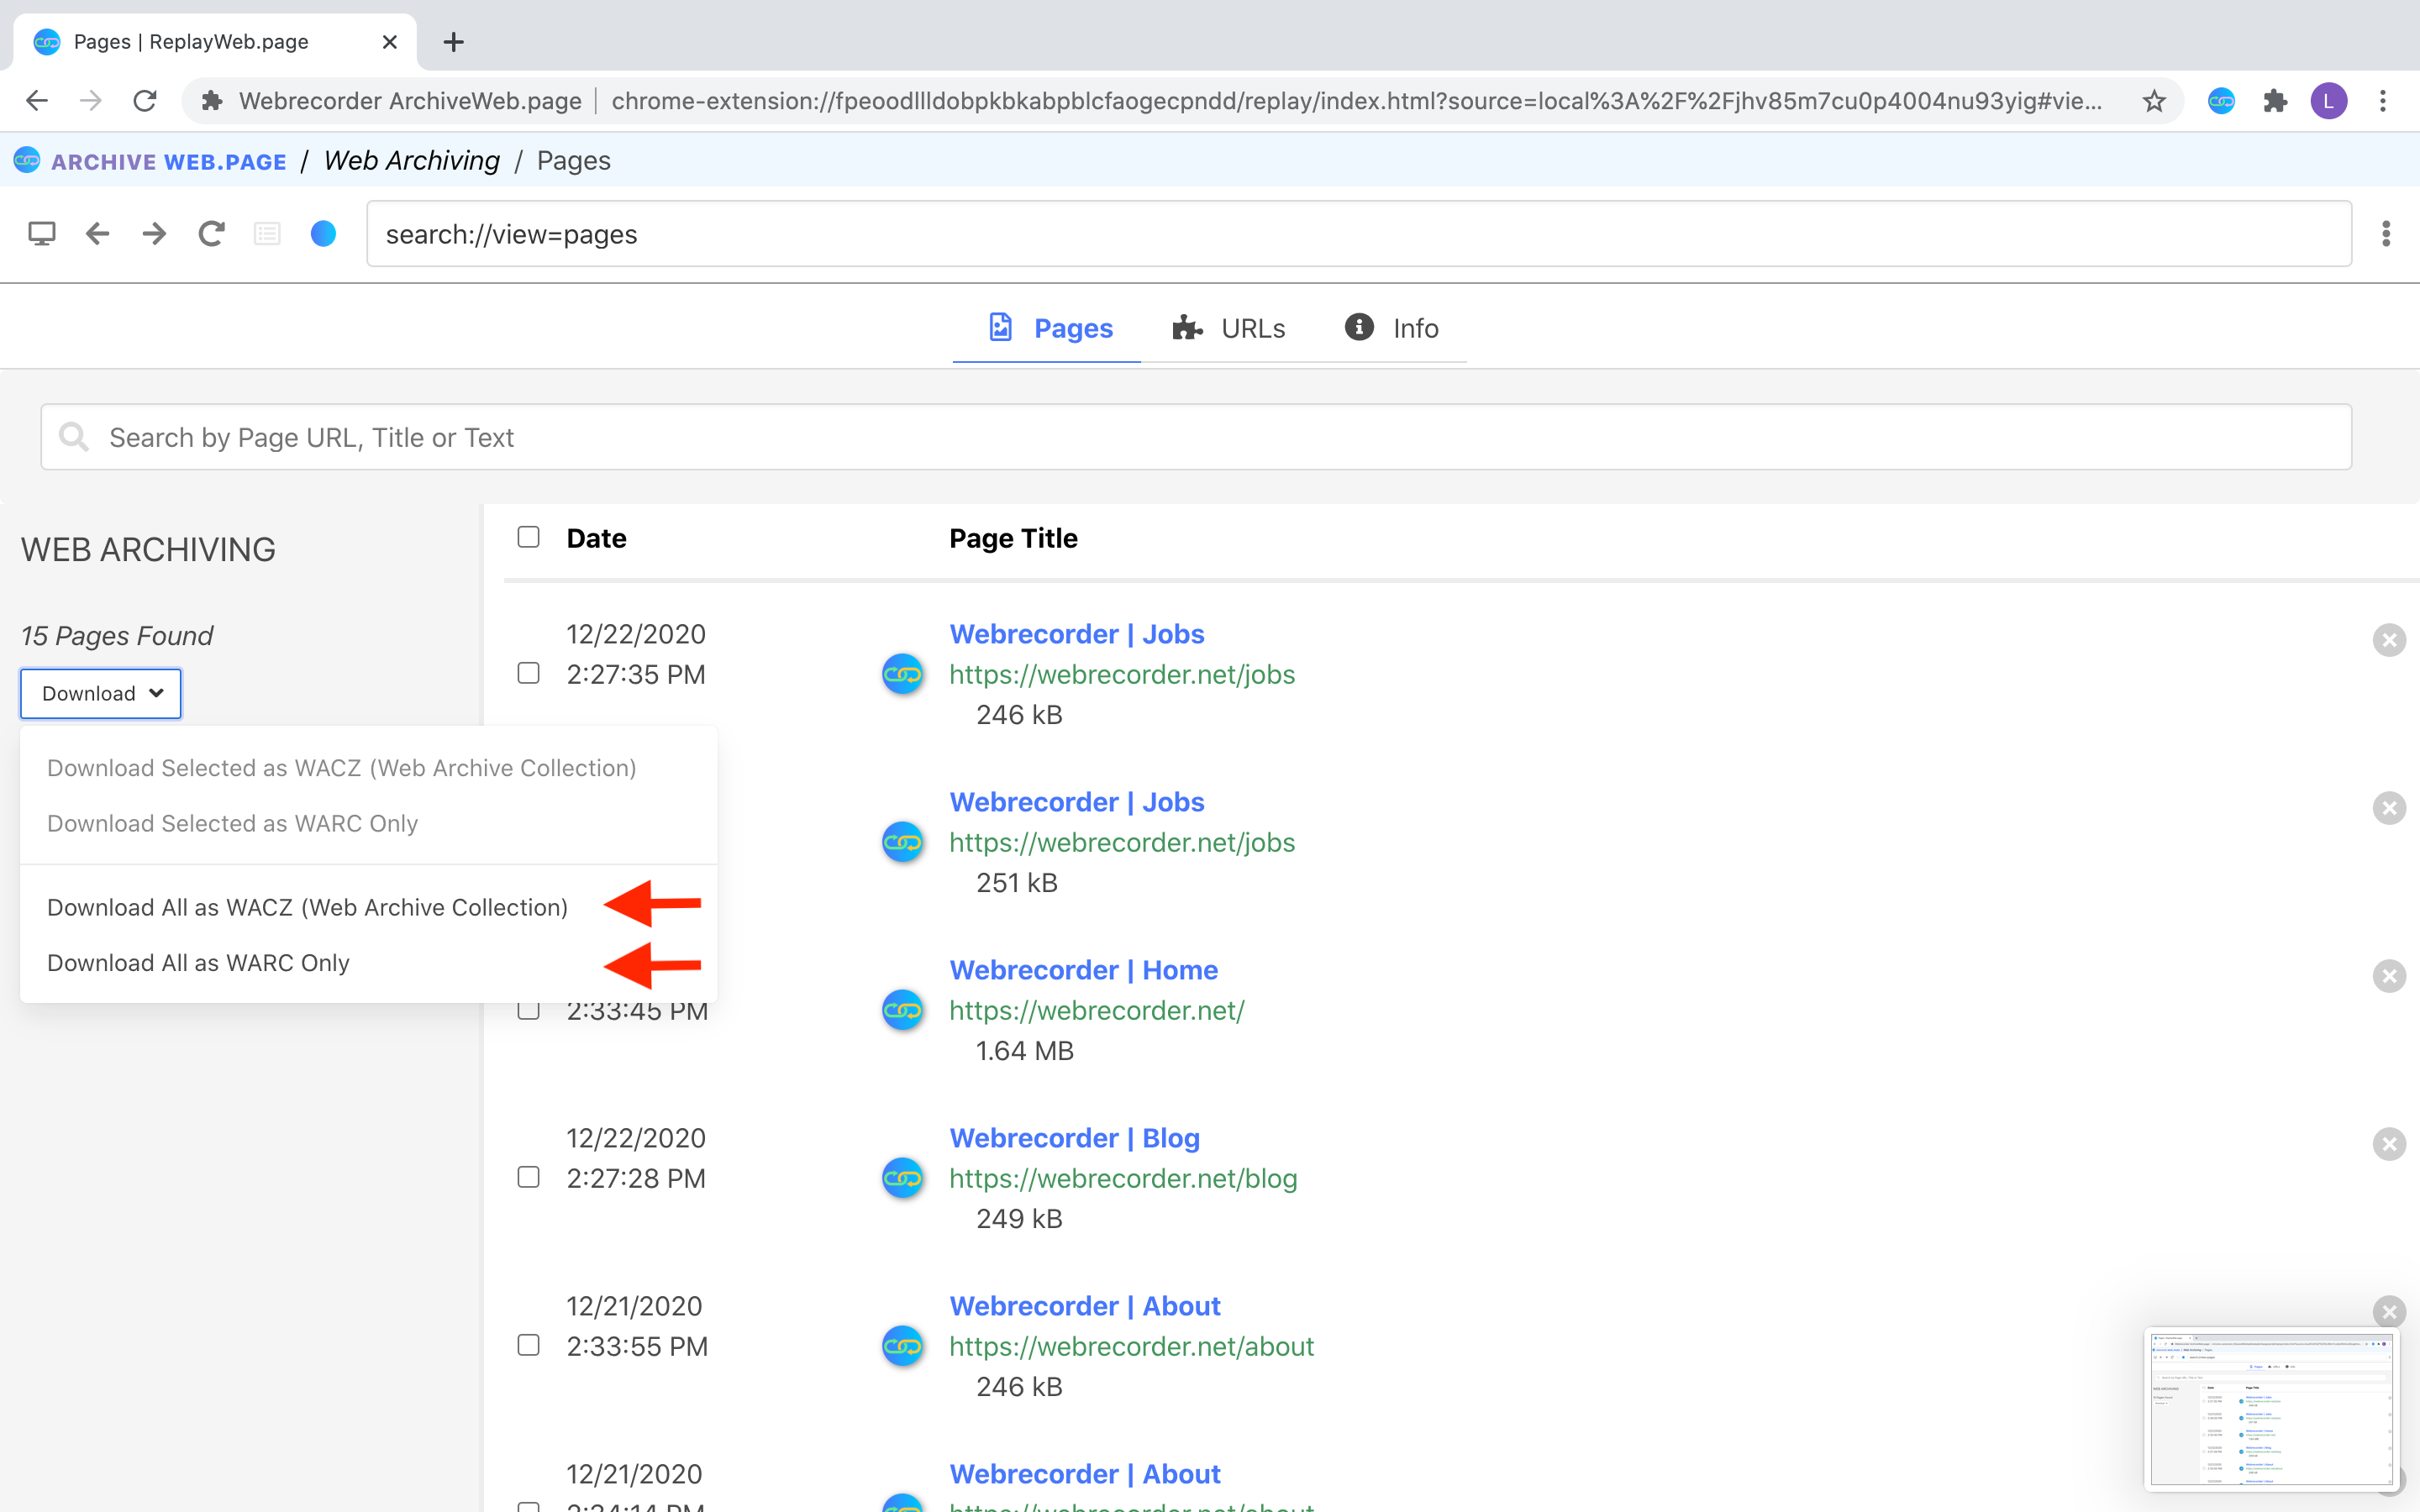Open the Chrome profile avatar L
The width and height of the screenshot is (2420, 1512).
2329,101
